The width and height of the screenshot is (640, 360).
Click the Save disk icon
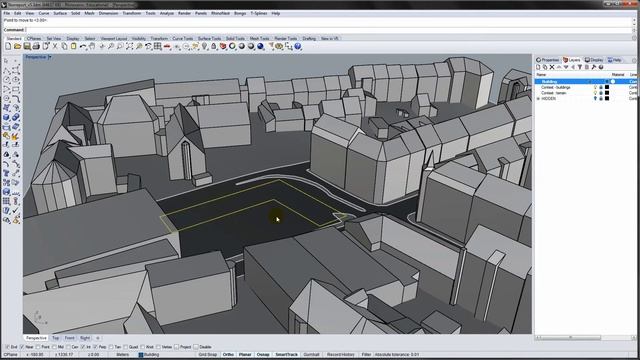[27, 47]
